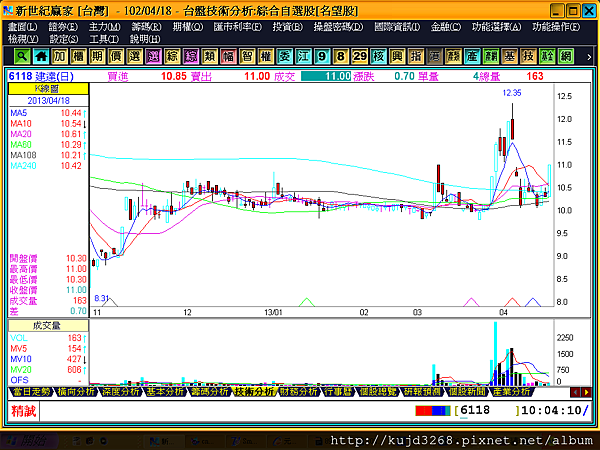Open the 國際資訊(I) menu
Image resolution: width=600 pixels, height=450 pixels.
click(x=397, y=27)
